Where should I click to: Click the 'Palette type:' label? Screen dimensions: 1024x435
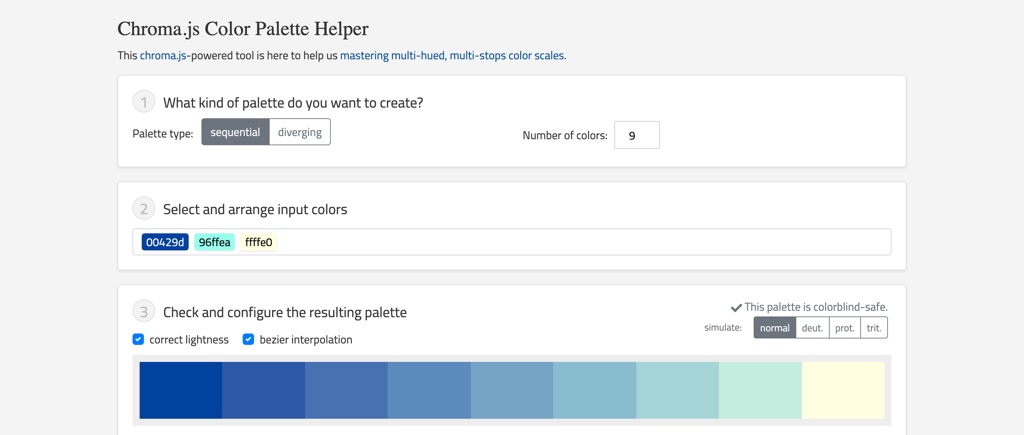(x=163, y=134)
